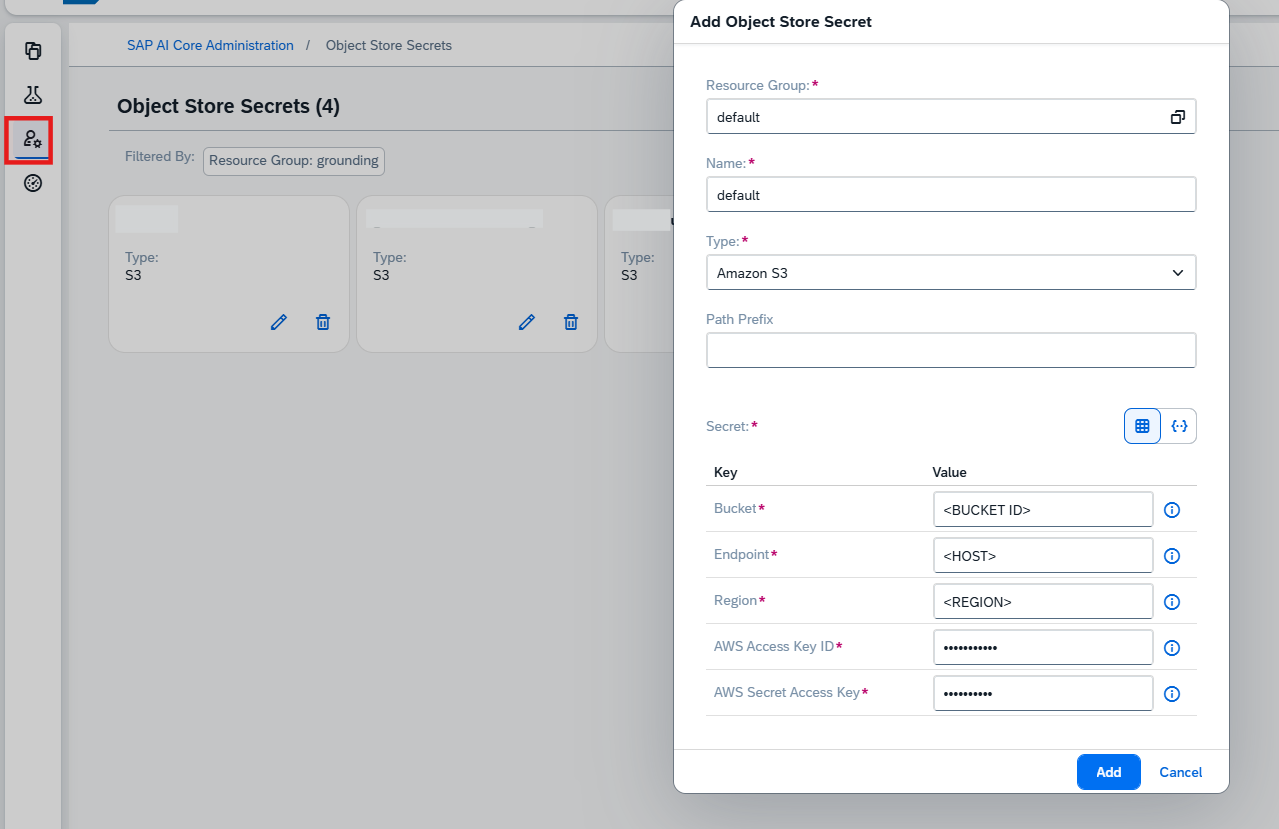Switch Secret editor to table view
The height and width of the screenshot is (829, 1279).
click(x=1142, y=426)
